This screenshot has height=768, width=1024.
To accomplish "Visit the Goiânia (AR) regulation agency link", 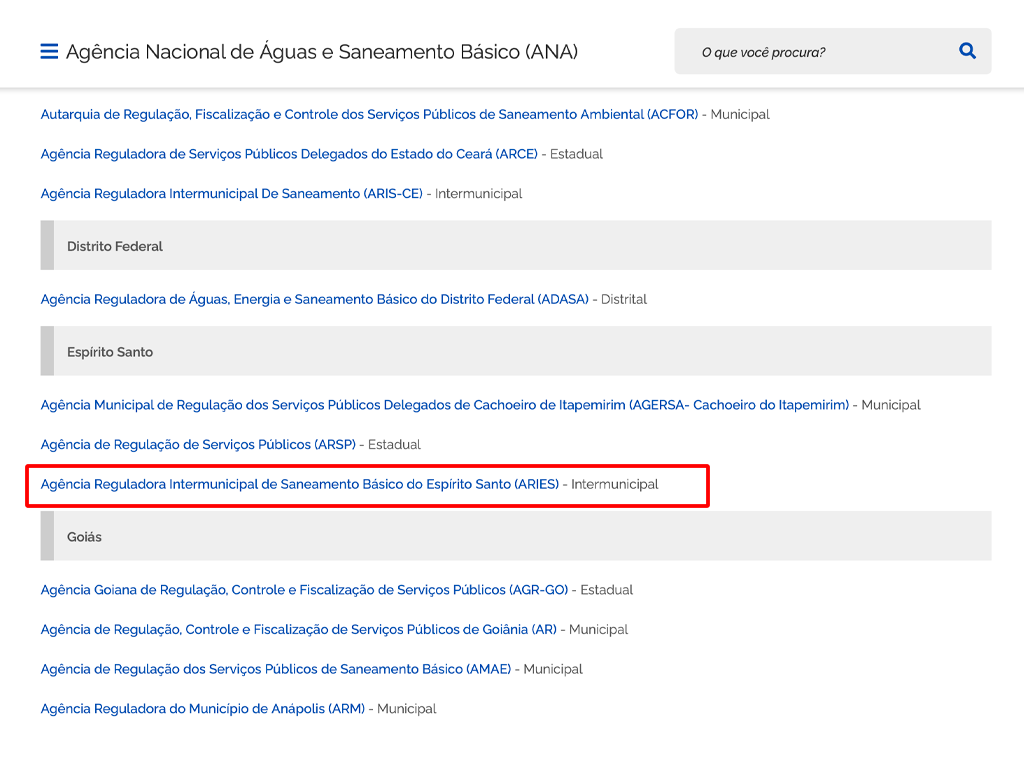I will click(x=298, y=630).
